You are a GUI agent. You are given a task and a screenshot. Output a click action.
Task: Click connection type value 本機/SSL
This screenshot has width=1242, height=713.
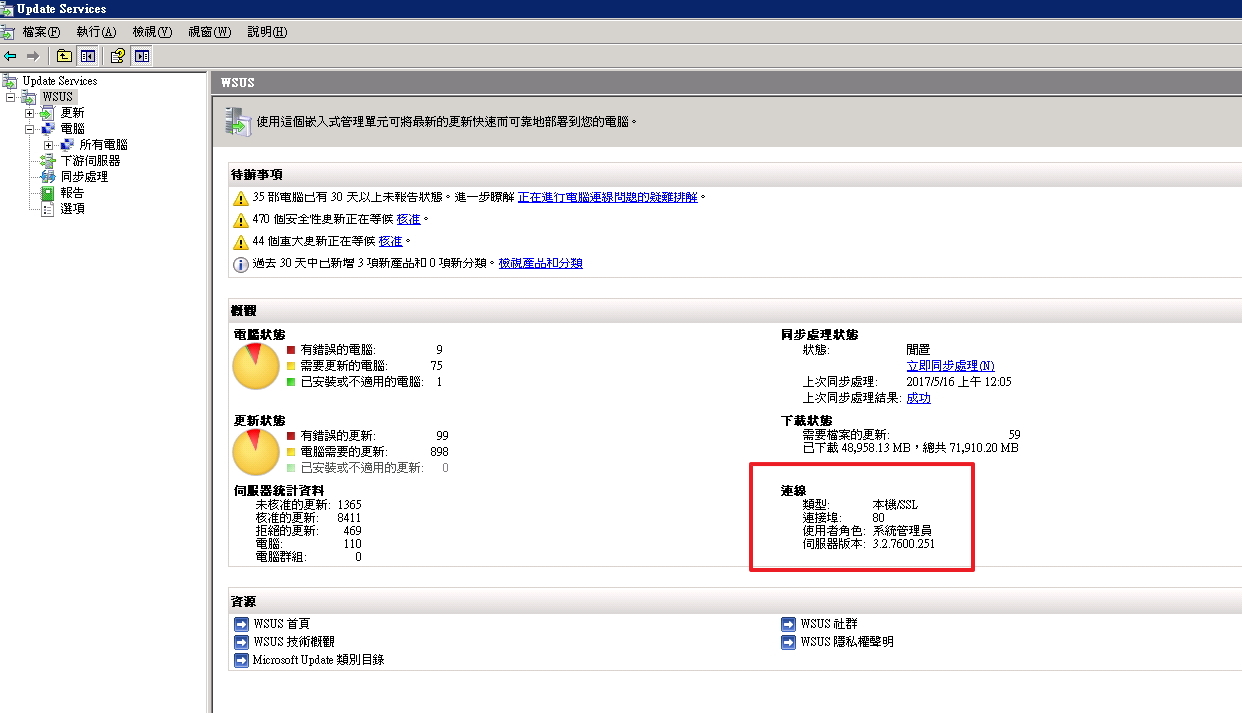tap(894, 505)
